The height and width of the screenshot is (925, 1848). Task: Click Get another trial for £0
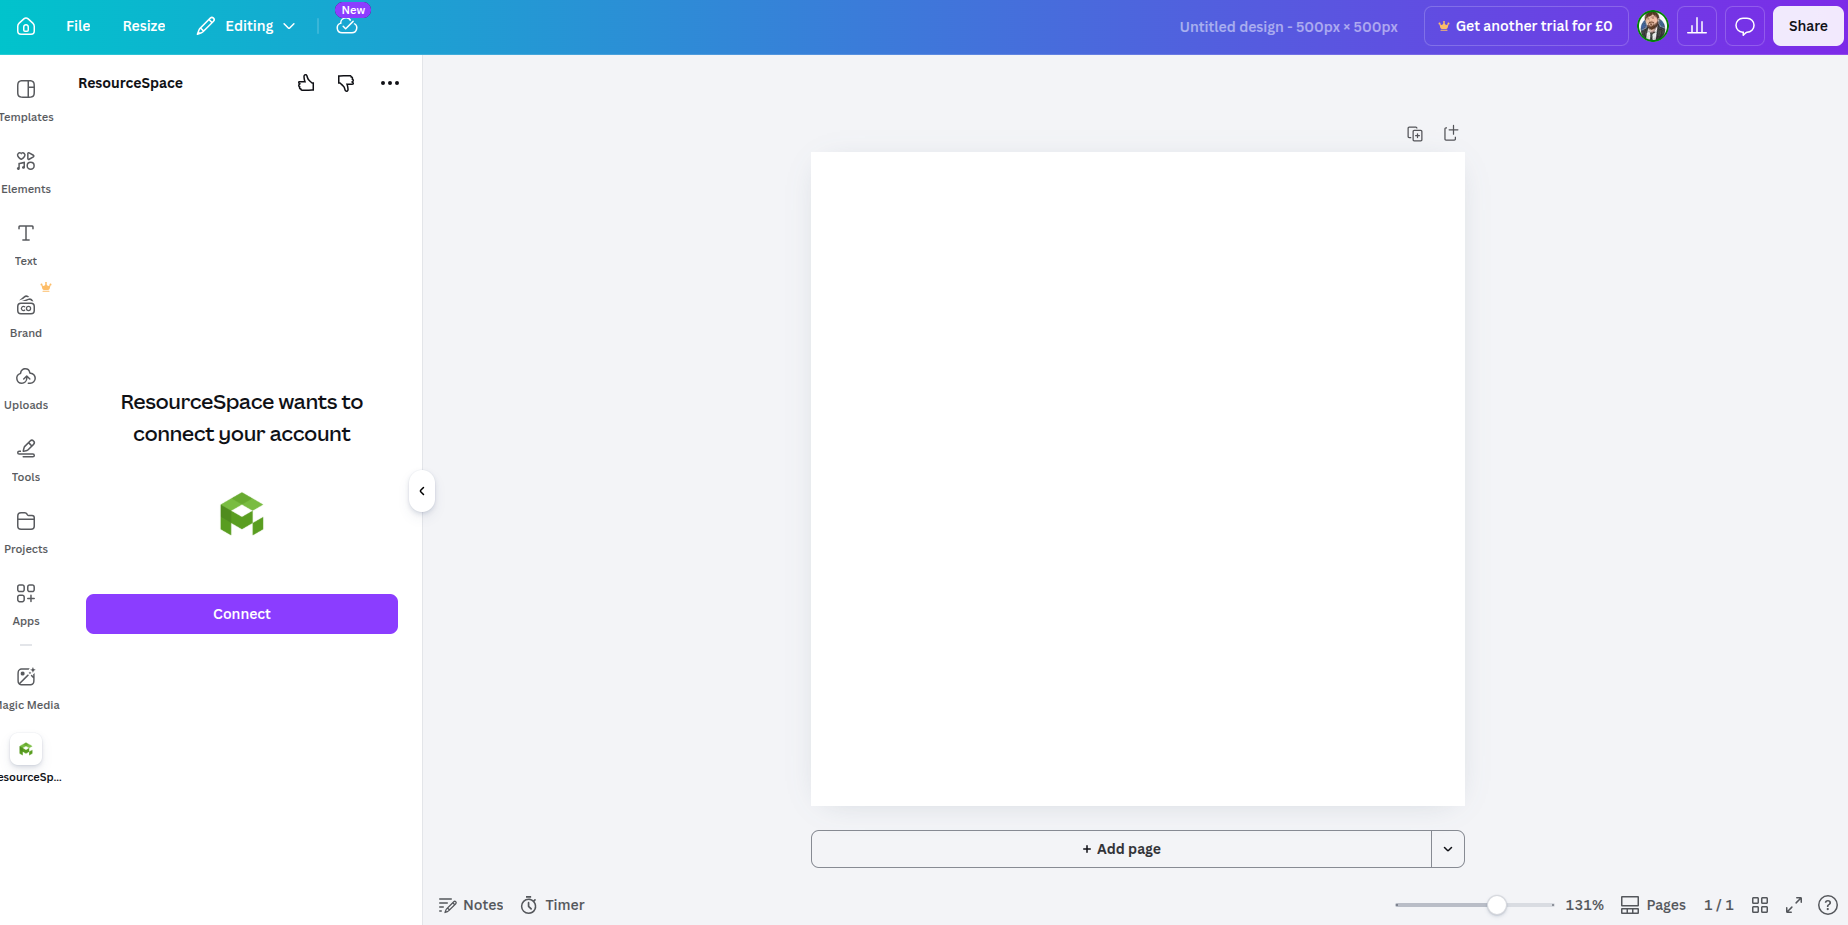(1526, 26)
